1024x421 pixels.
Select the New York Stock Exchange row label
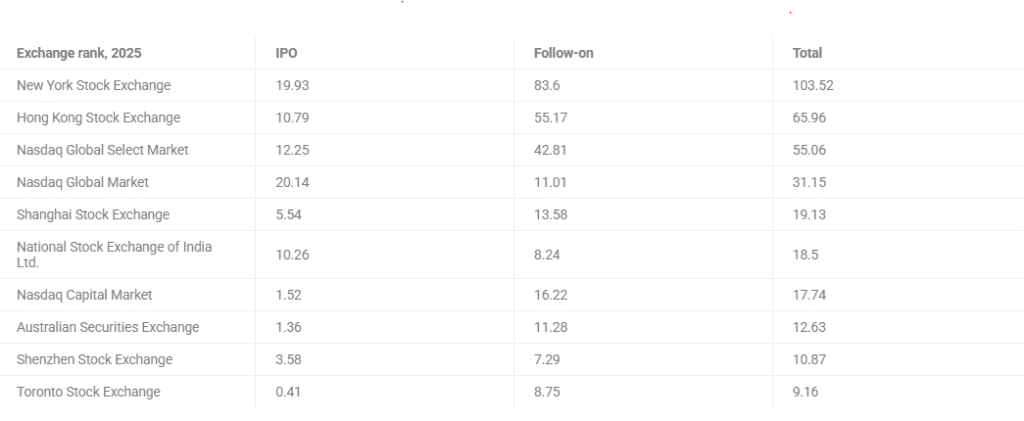(x=94, y=85)
